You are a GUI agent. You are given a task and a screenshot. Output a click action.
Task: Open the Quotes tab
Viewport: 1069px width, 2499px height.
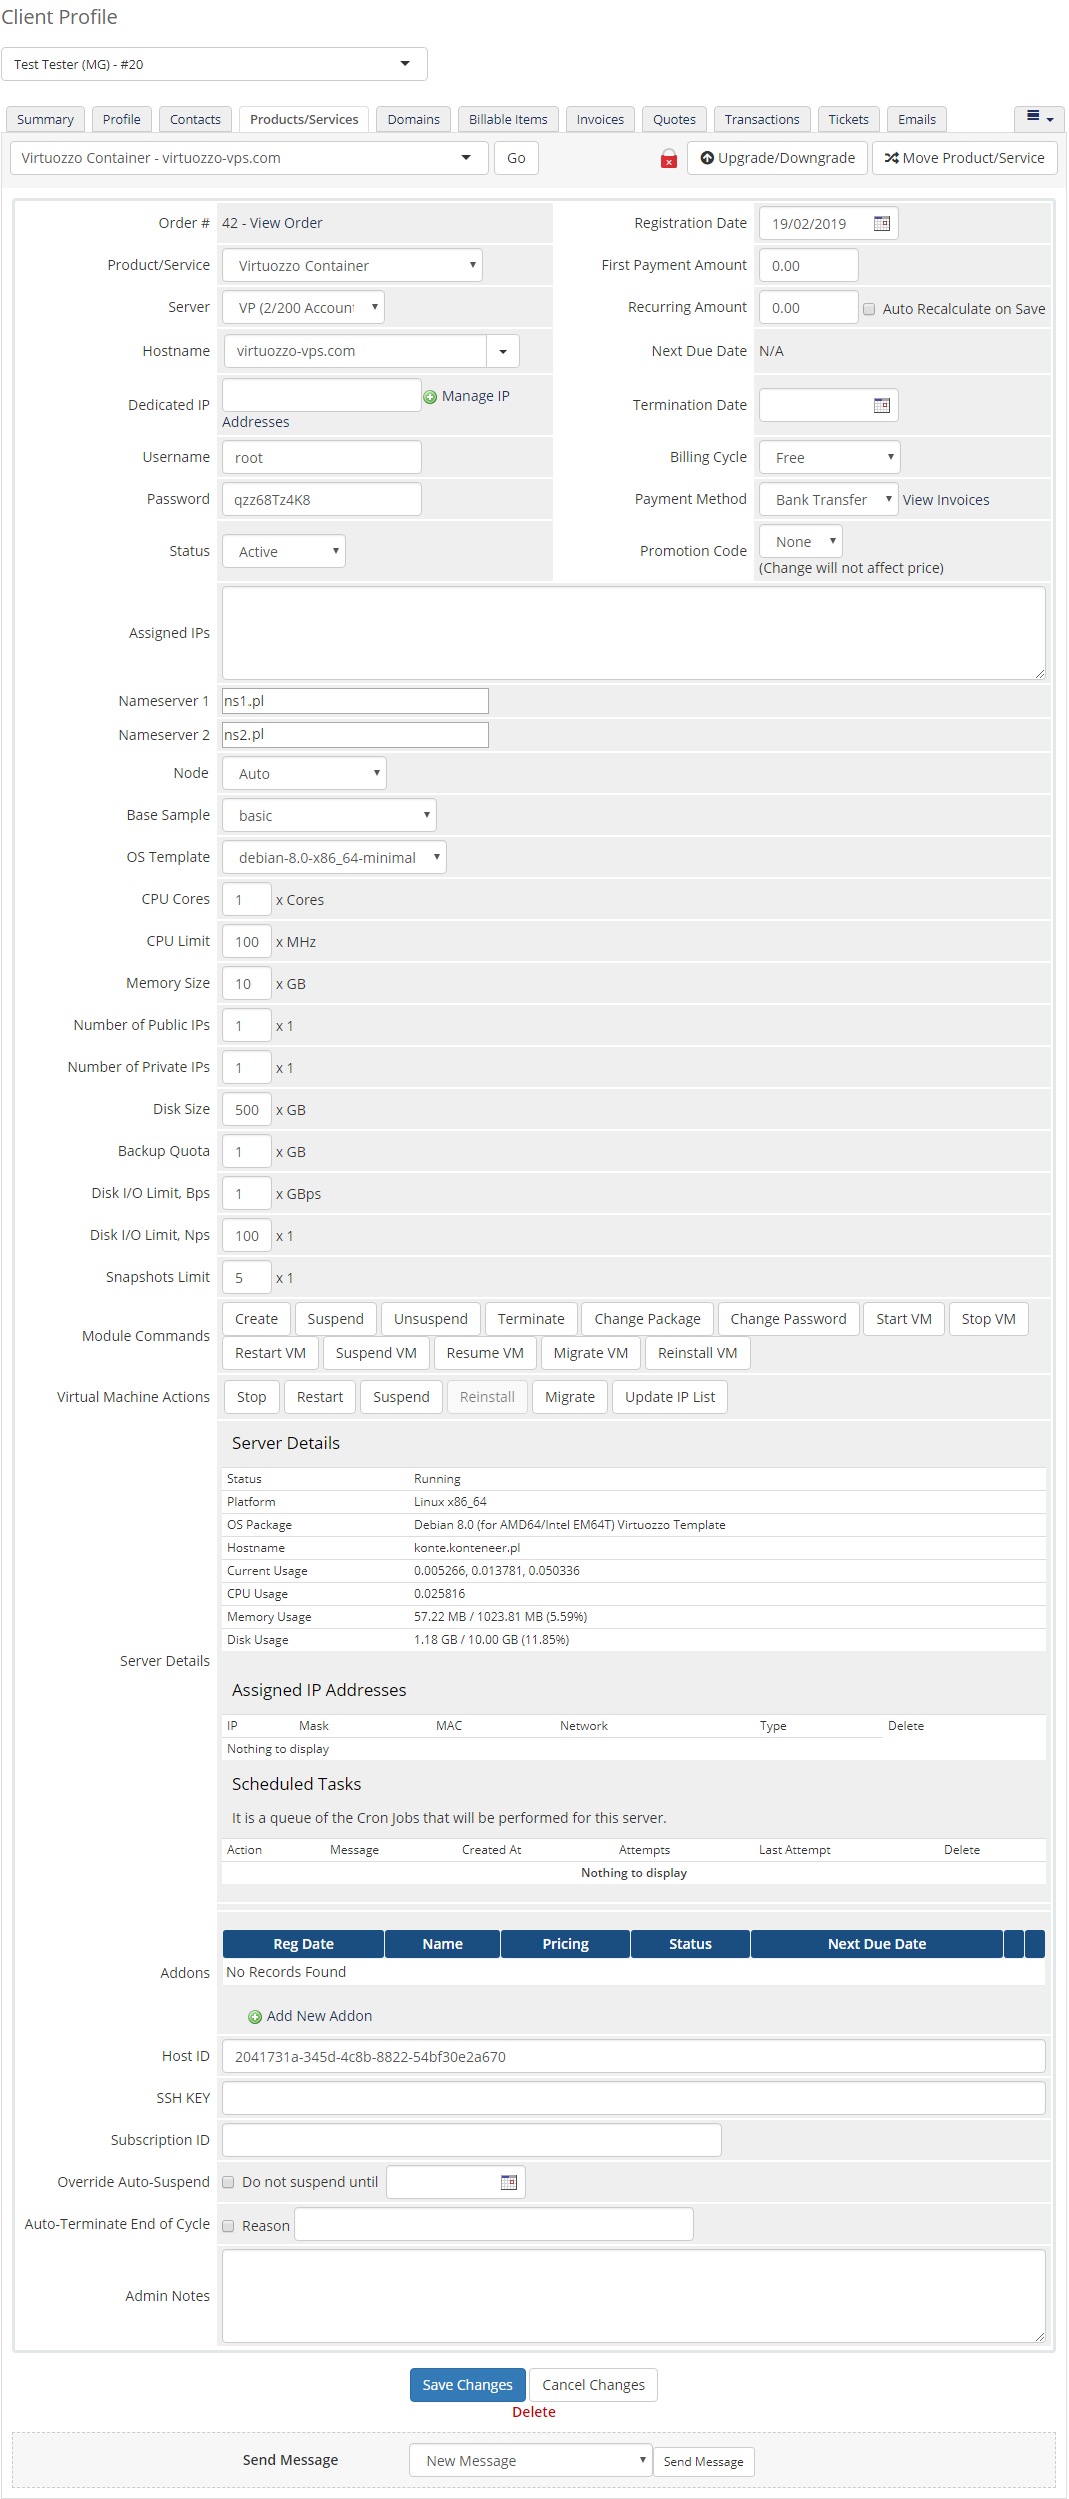(x=674, y=119)
